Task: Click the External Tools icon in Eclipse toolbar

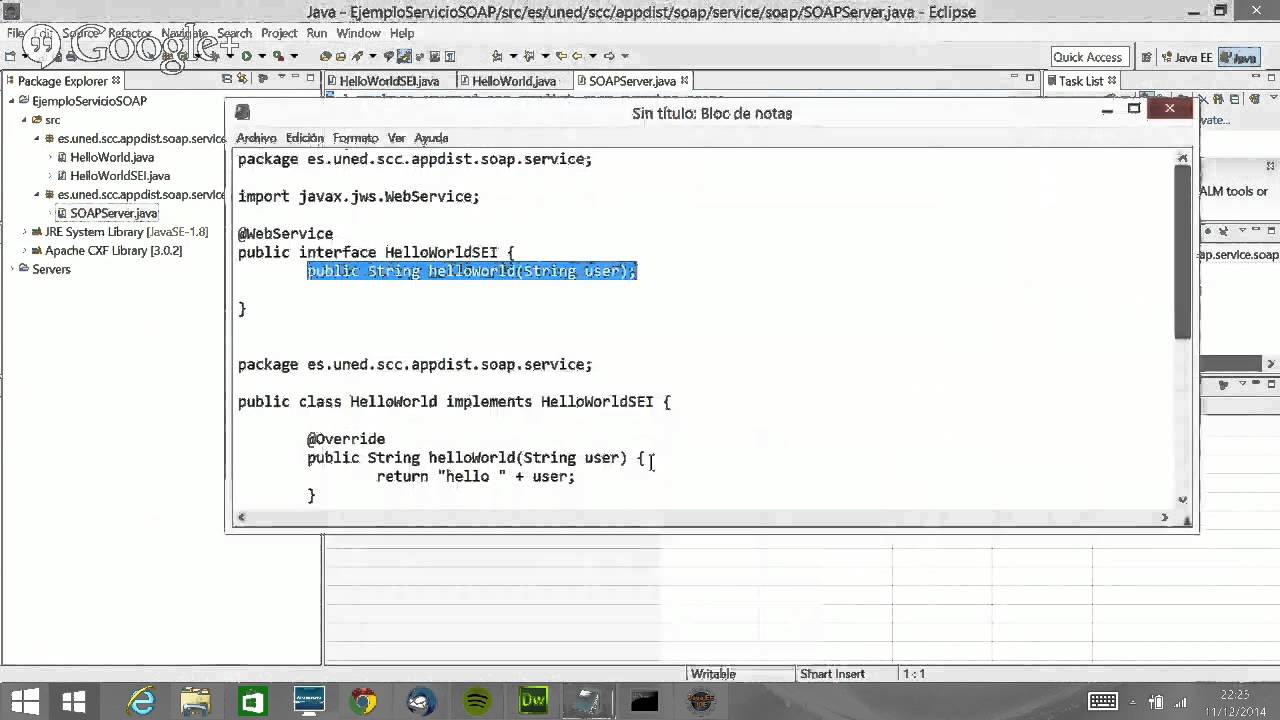Action: coord(279,56)
